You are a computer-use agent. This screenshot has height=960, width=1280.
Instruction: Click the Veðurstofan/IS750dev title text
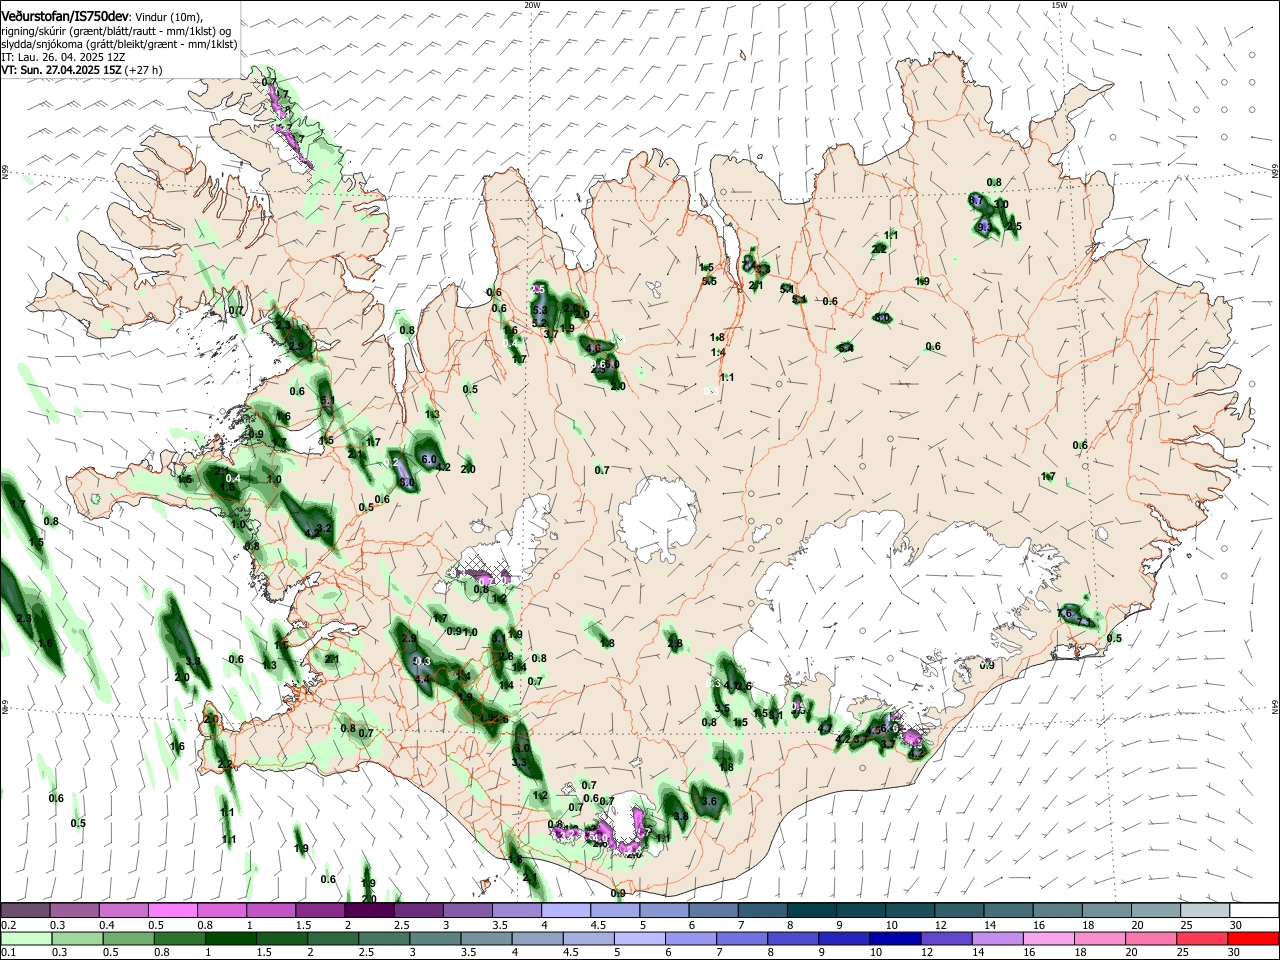65,17
